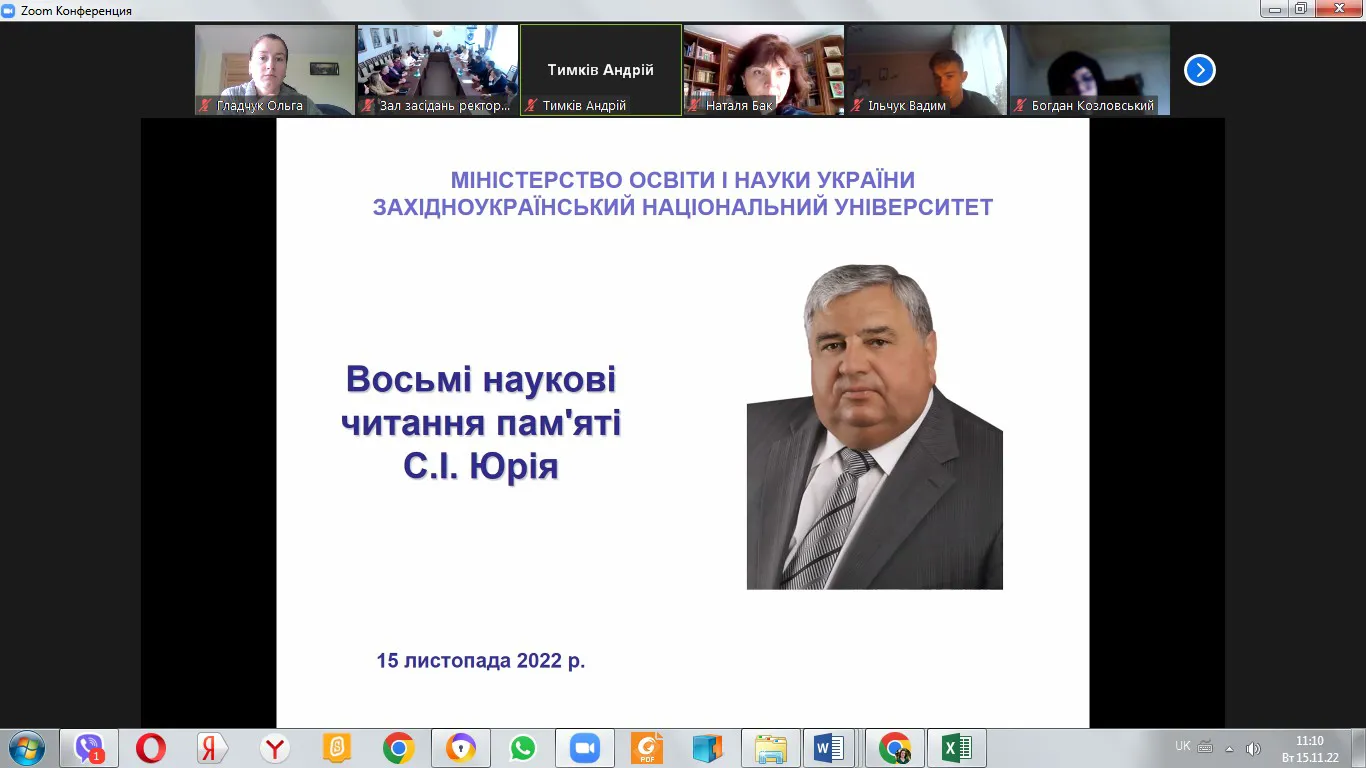Viewport: 1366px width, 768px height.
Task: Minimize the Zoom conference window
Action: click(x=1273, y=9)
